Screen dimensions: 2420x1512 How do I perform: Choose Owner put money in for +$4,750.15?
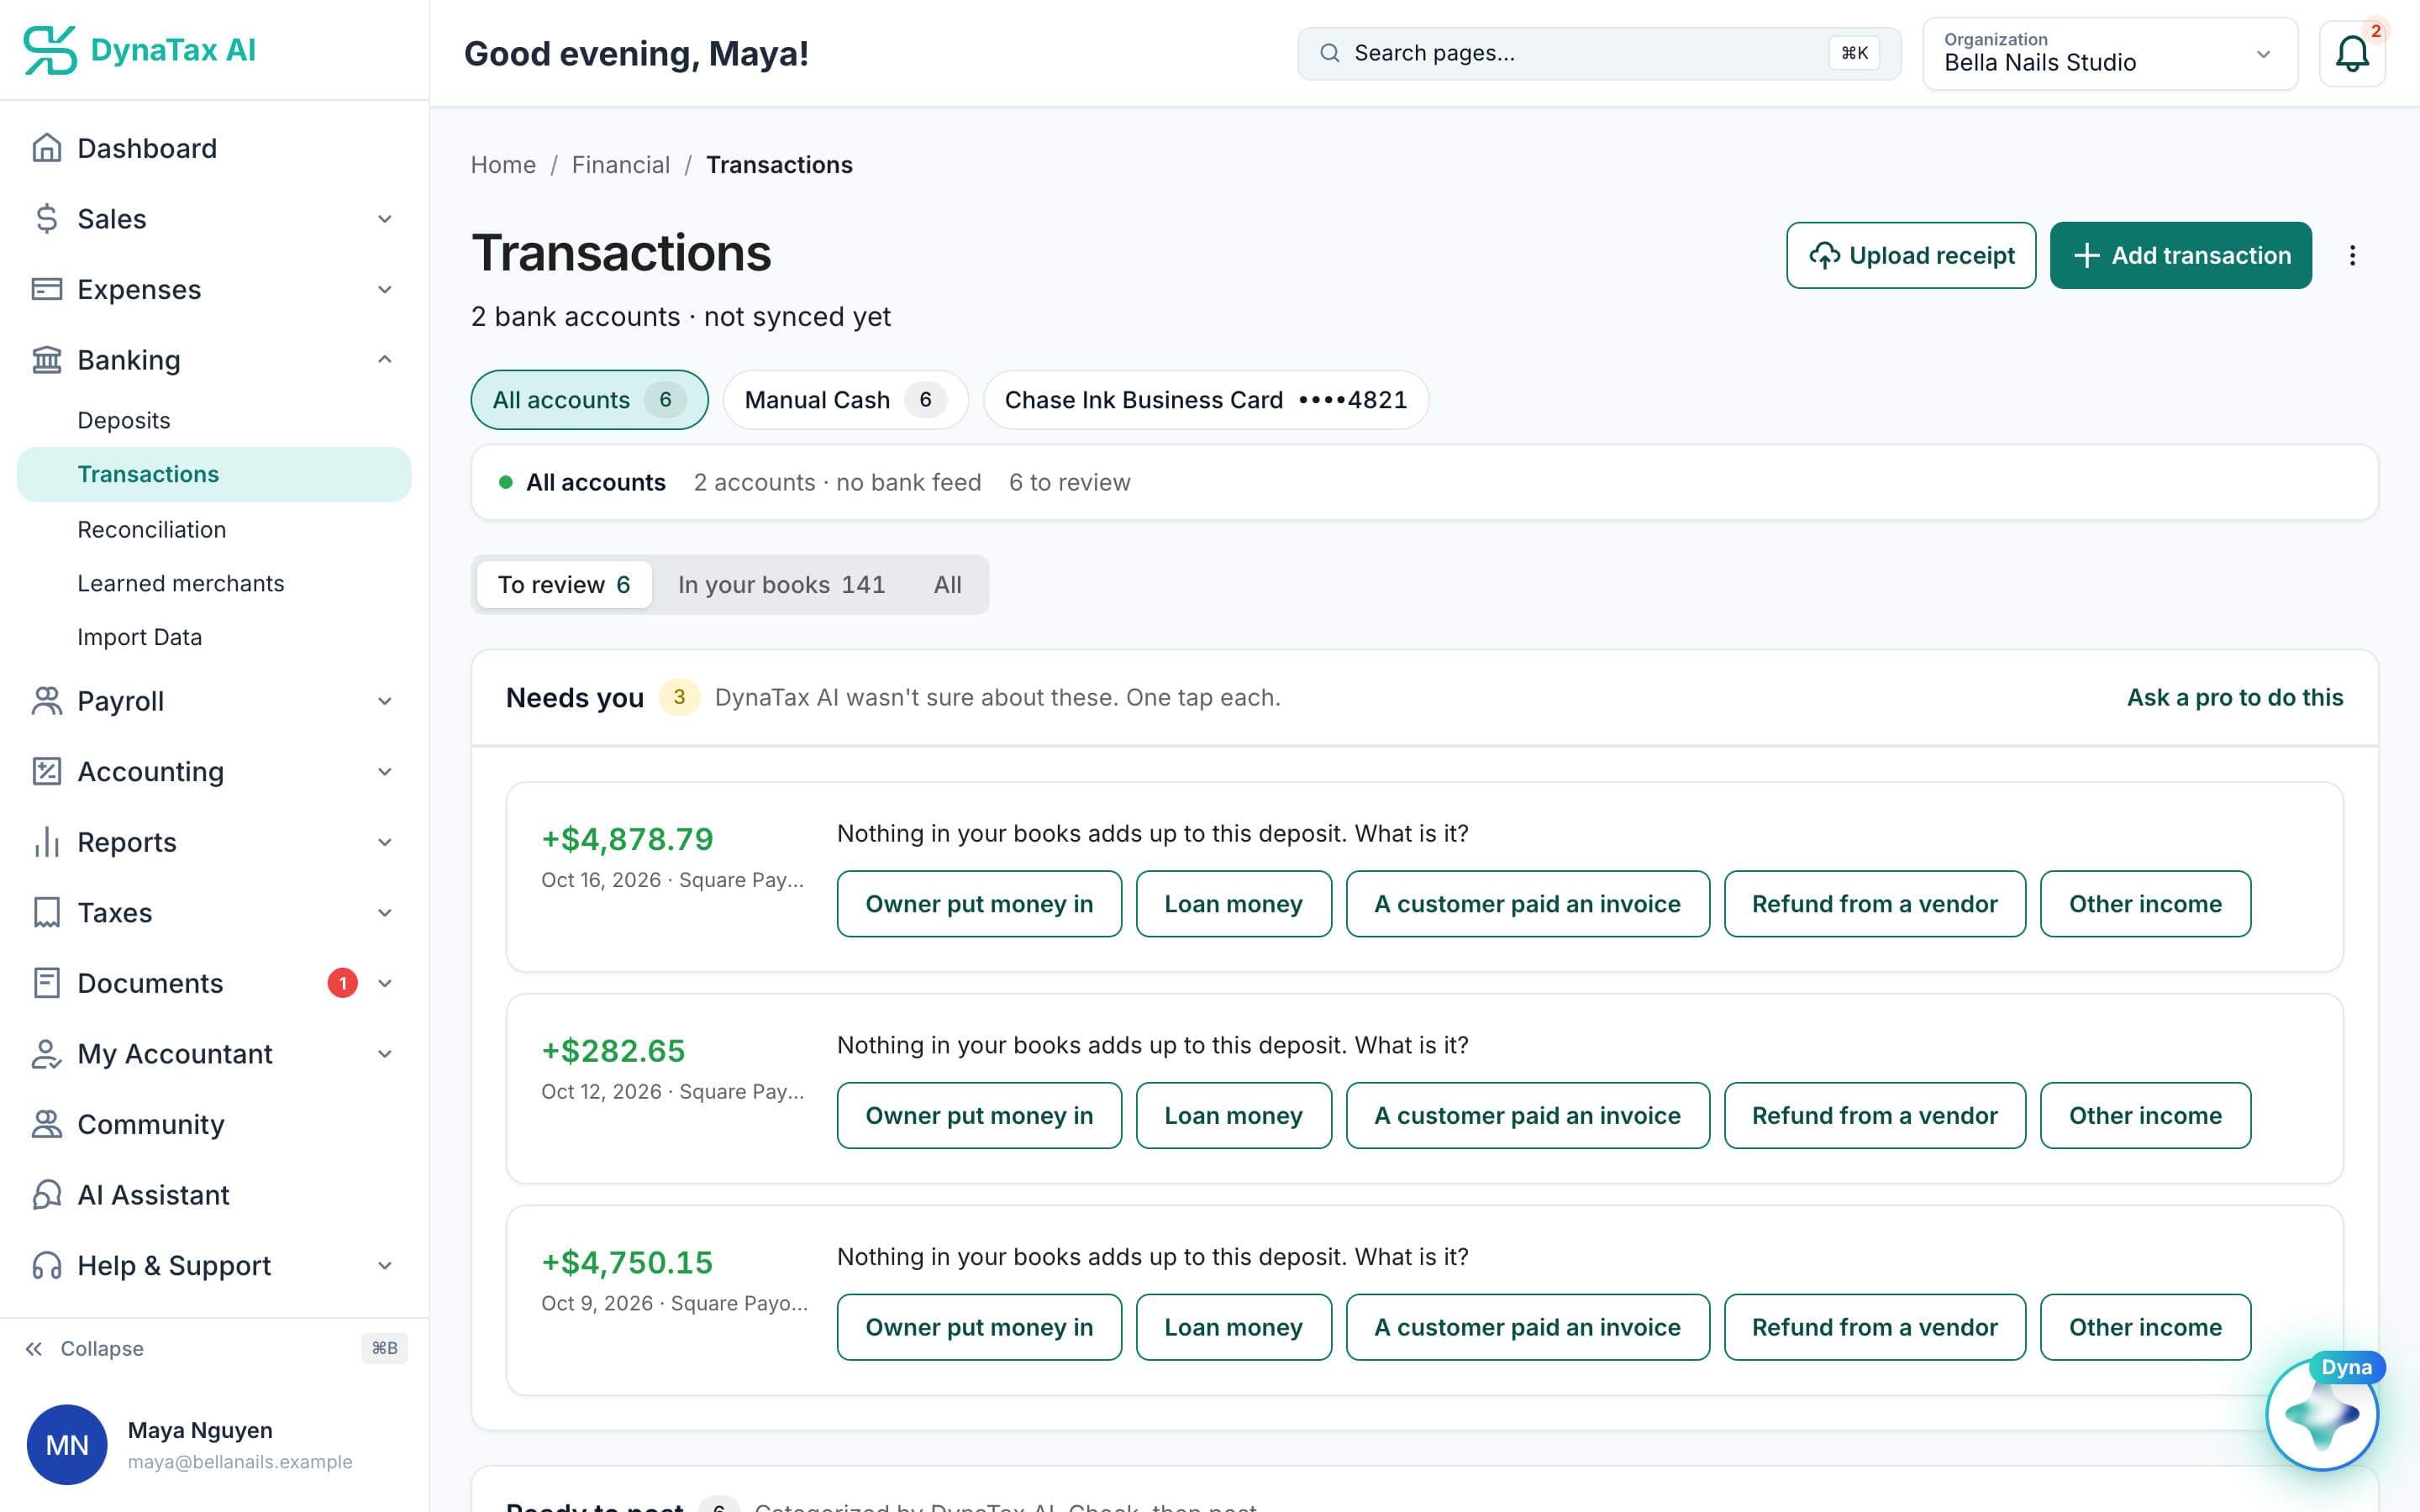[x=979, y=1327]
